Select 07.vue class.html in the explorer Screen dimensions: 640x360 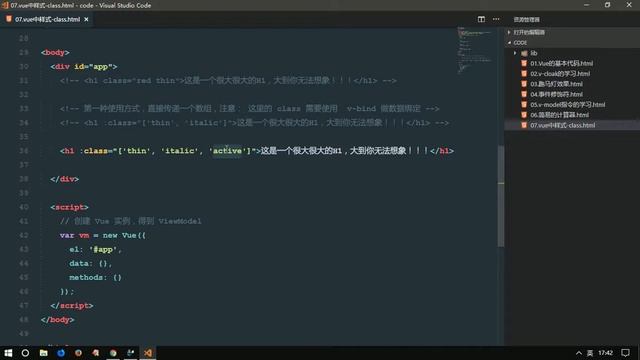(562, 125)
